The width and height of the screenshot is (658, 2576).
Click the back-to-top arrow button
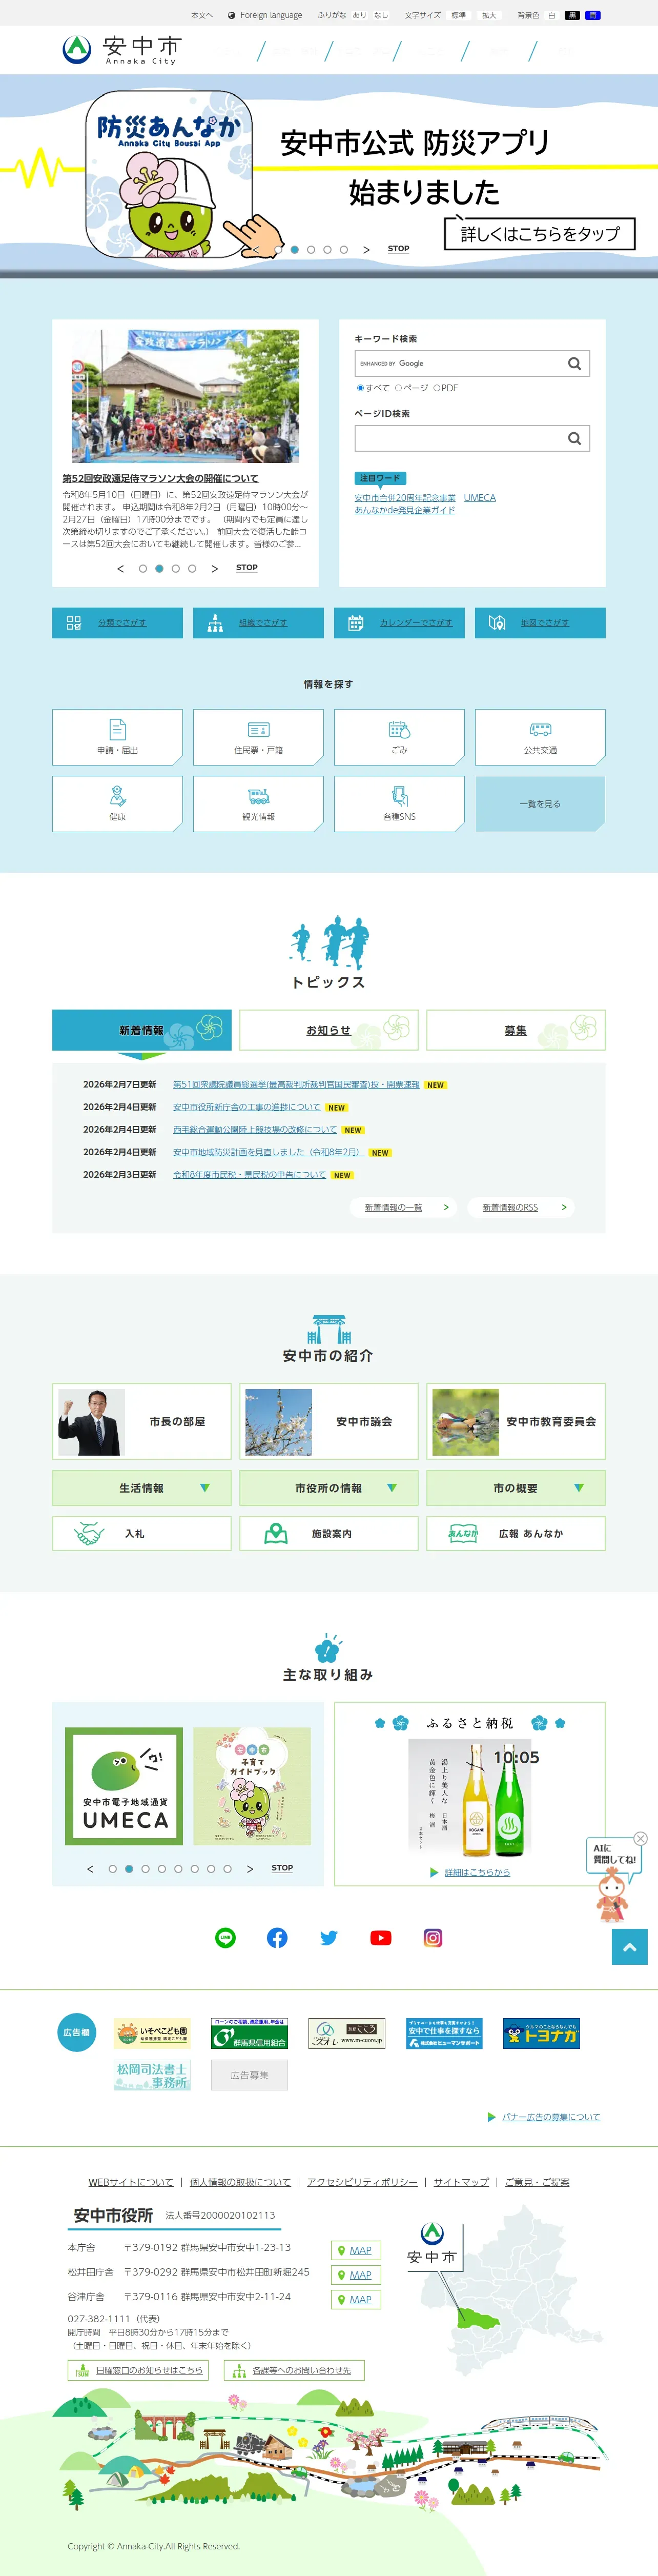[630, 1947]
